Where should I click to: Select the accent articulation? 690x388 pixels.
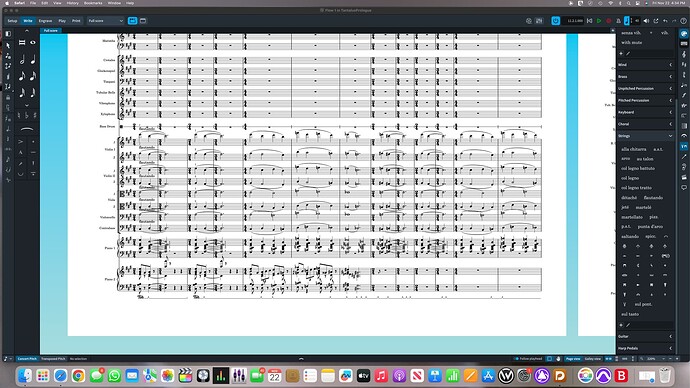point(20,142)
